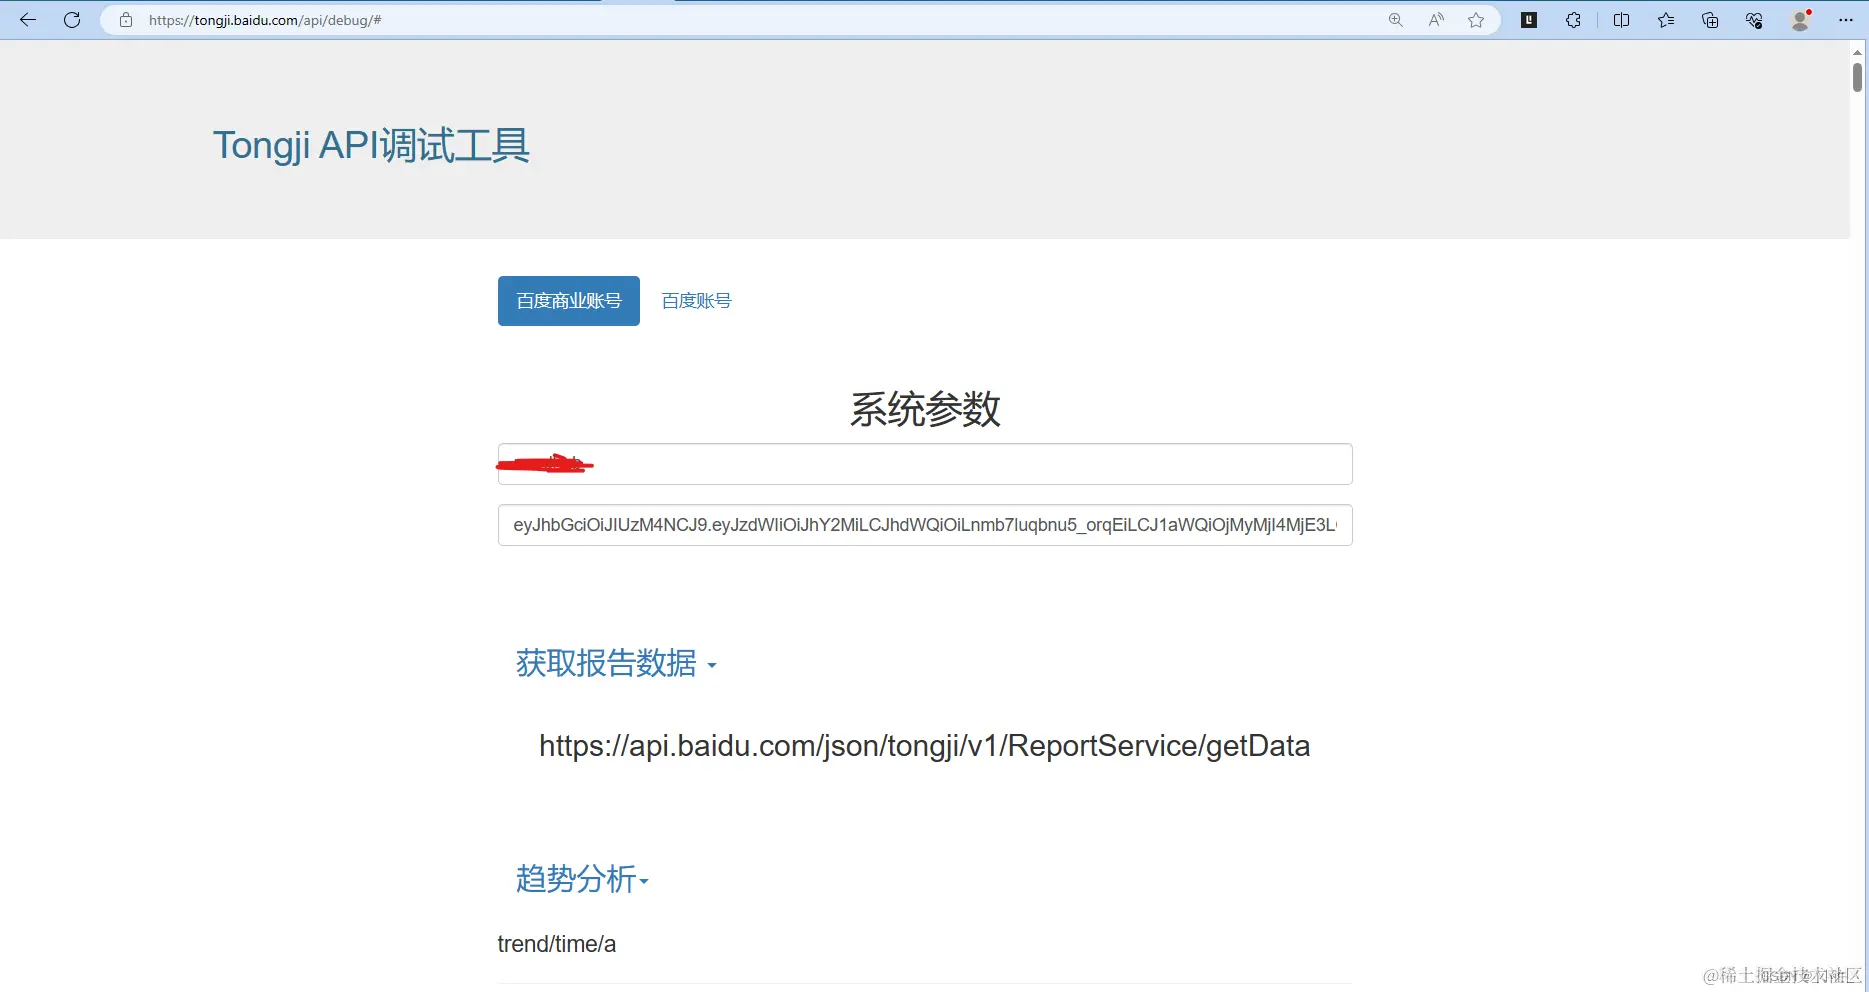Open the Favorites list icon
Screen dimensions: 1869x992
pyautogui.click(x=1666, y=20)
